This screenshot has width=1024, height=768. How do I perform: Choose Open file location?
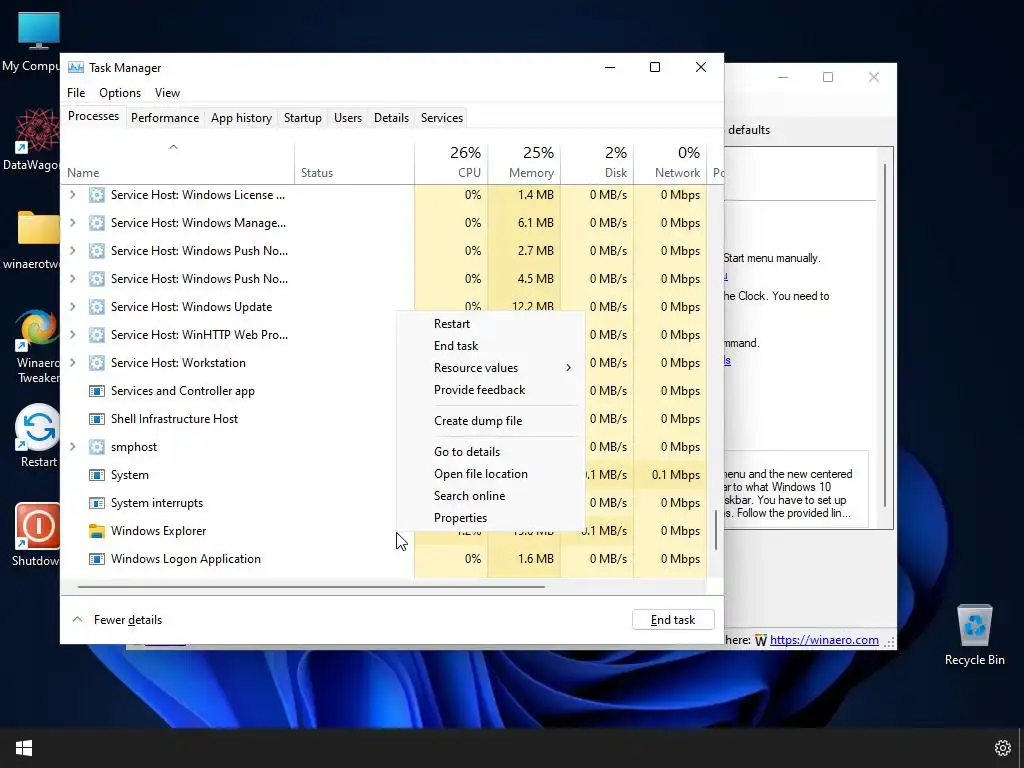(x=490, y=474)
